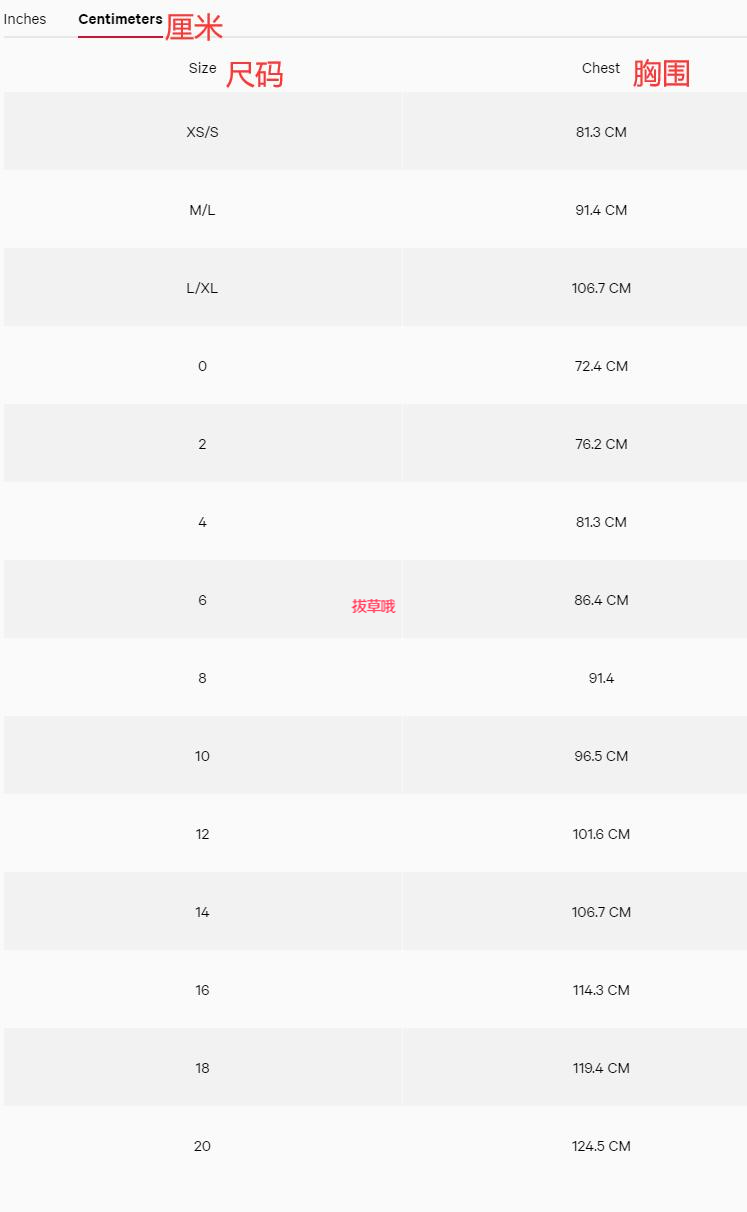Screen dimensions: 747x1212
Task: Click the size 0 cell
Action: 202,366
